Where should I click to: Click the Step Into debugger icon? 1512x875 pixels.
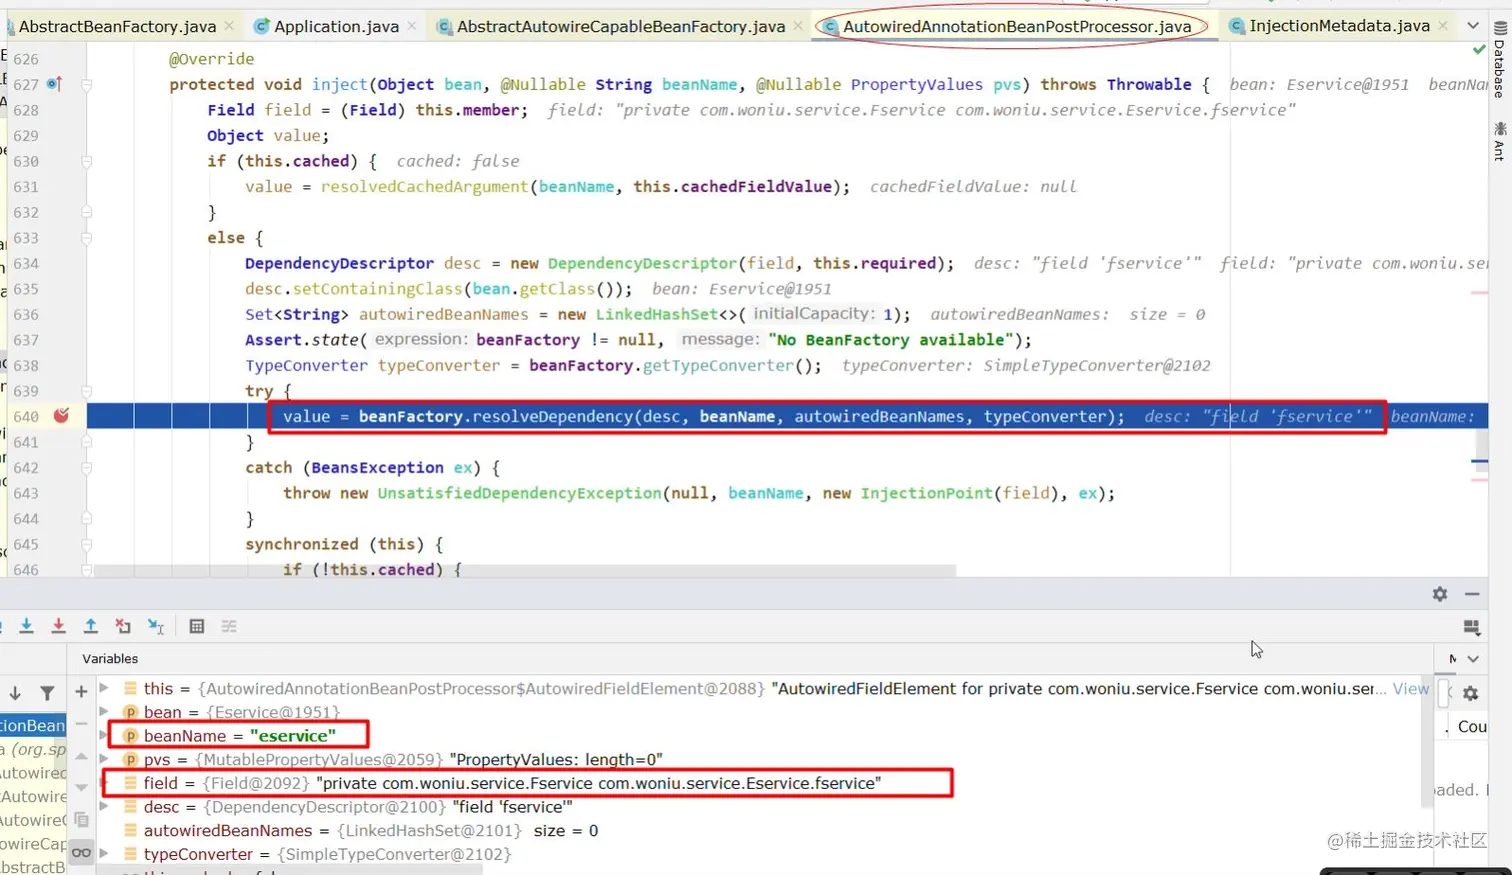(26, 626)
